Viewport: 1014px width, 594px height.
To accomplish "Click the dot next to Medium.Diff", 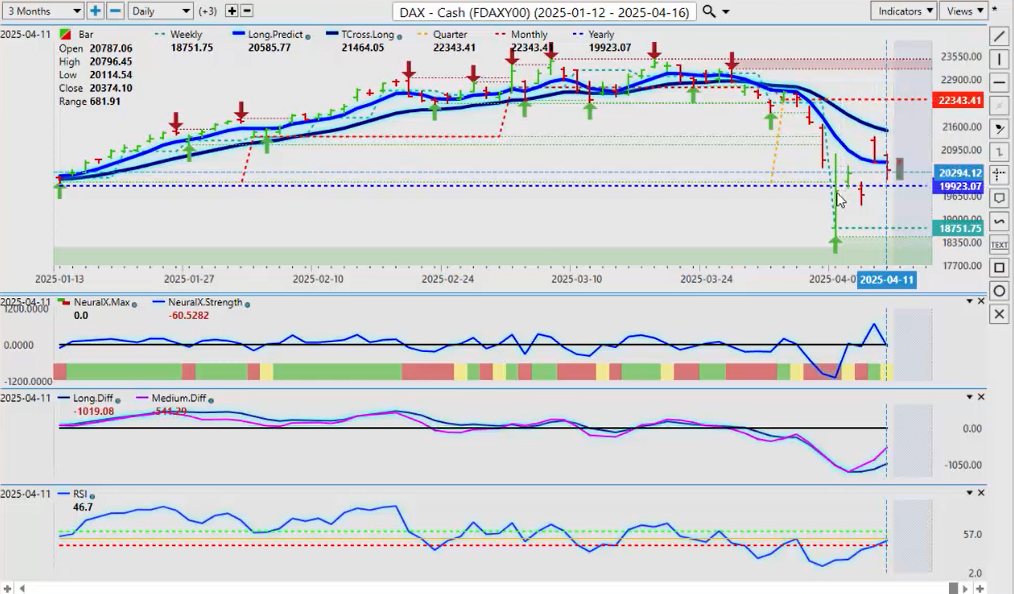I will (x=211, y=400).
